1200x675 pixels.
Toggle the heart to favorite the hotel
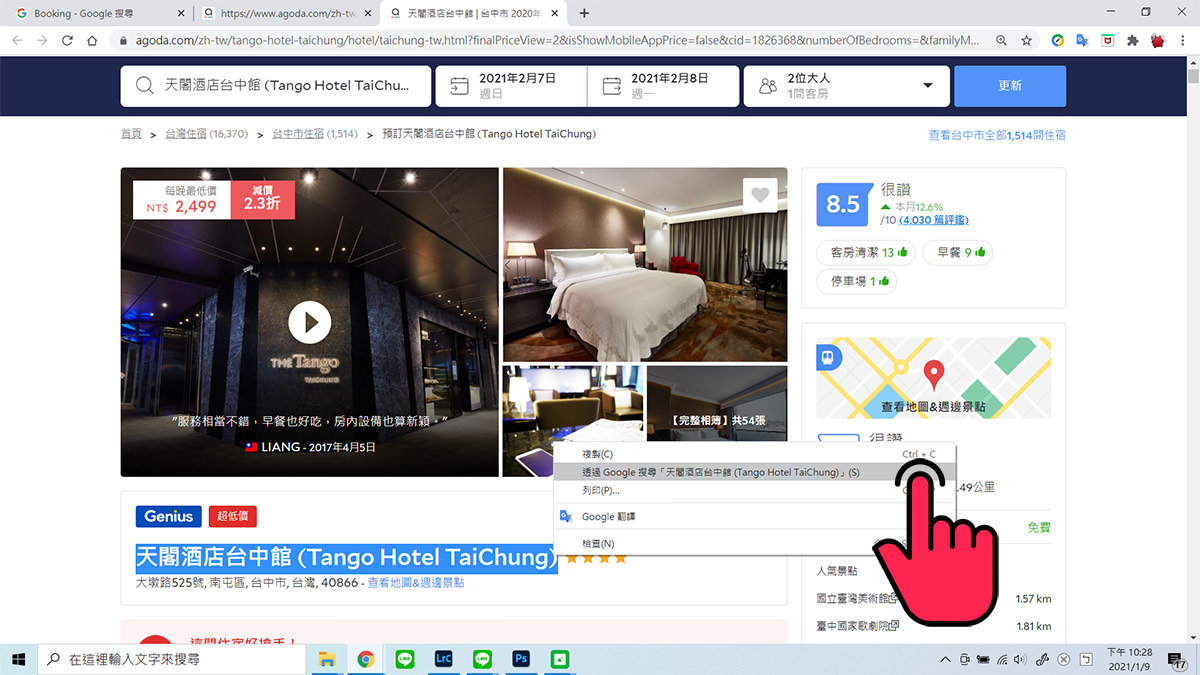[760, 195]
